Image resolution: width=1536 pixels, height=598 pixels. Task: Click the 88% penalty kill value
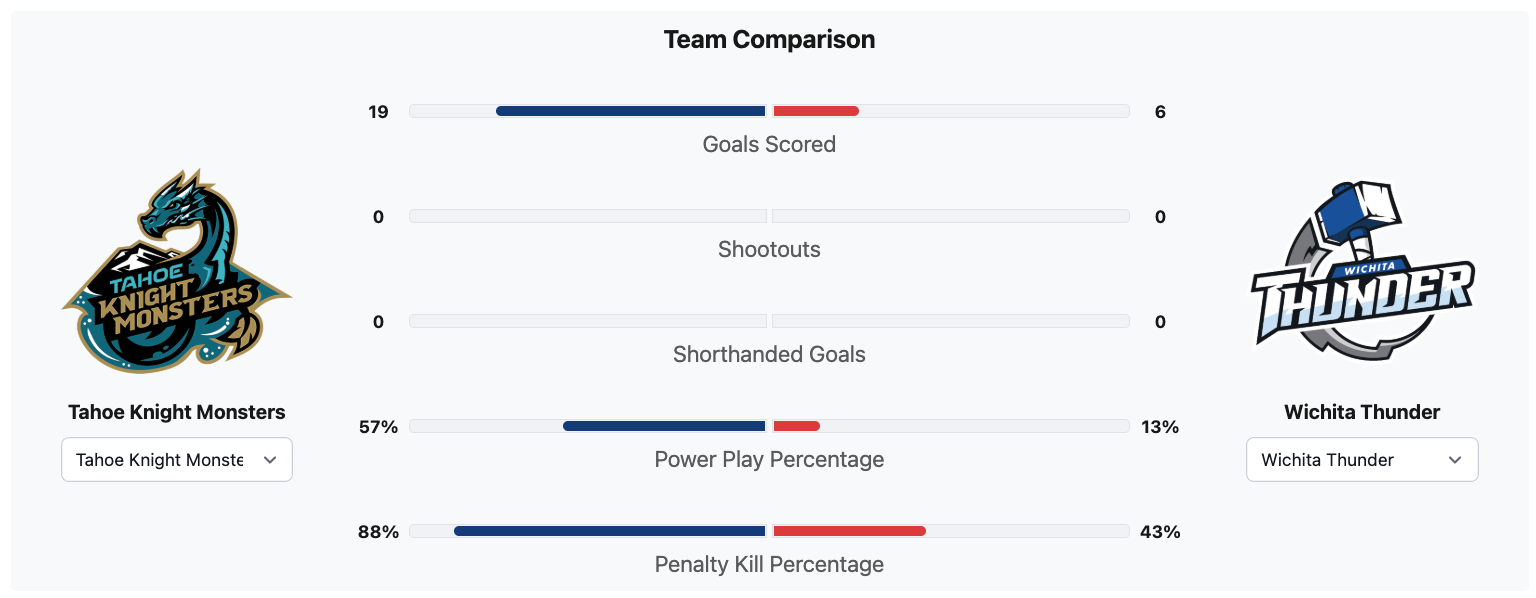[x=378, y=532]
